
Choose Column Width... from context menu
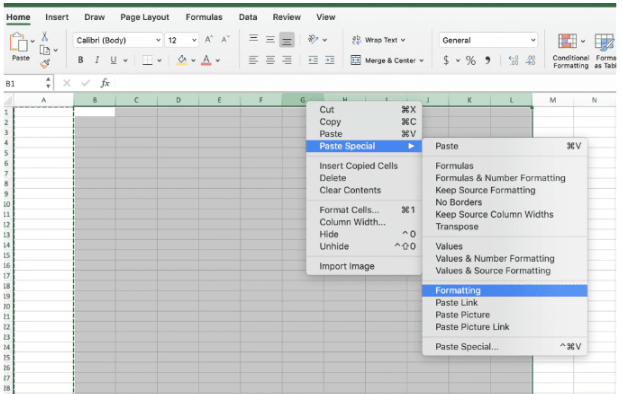point(364,222)
